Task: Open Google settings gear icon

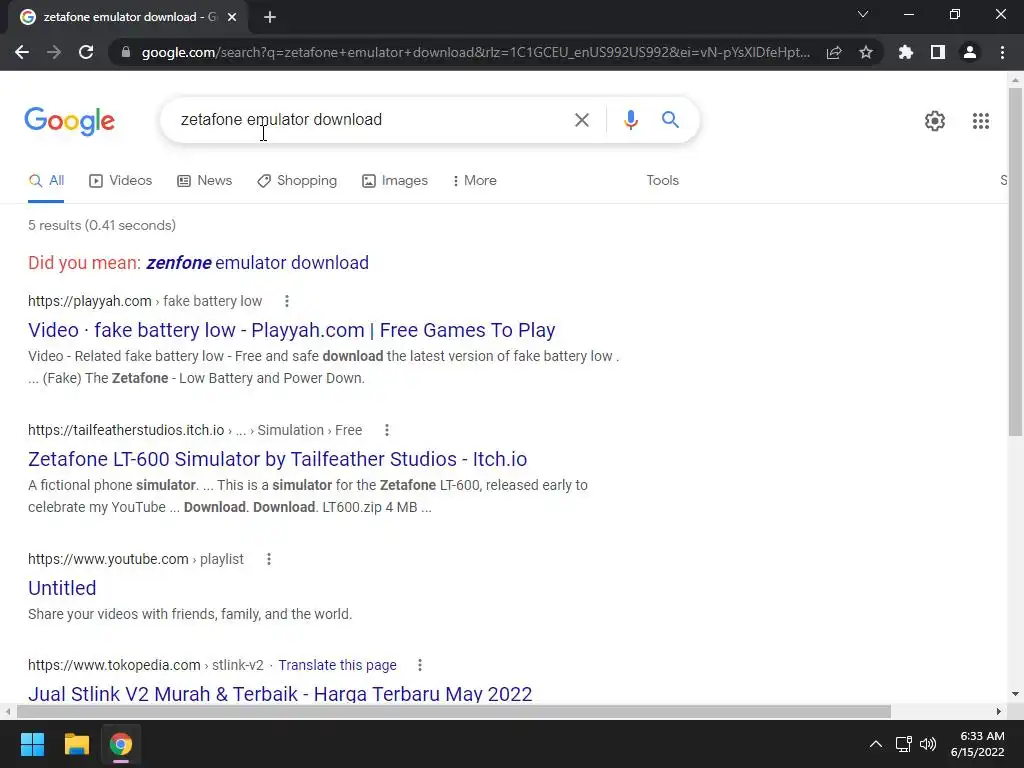Action: (x=935, y=121)
